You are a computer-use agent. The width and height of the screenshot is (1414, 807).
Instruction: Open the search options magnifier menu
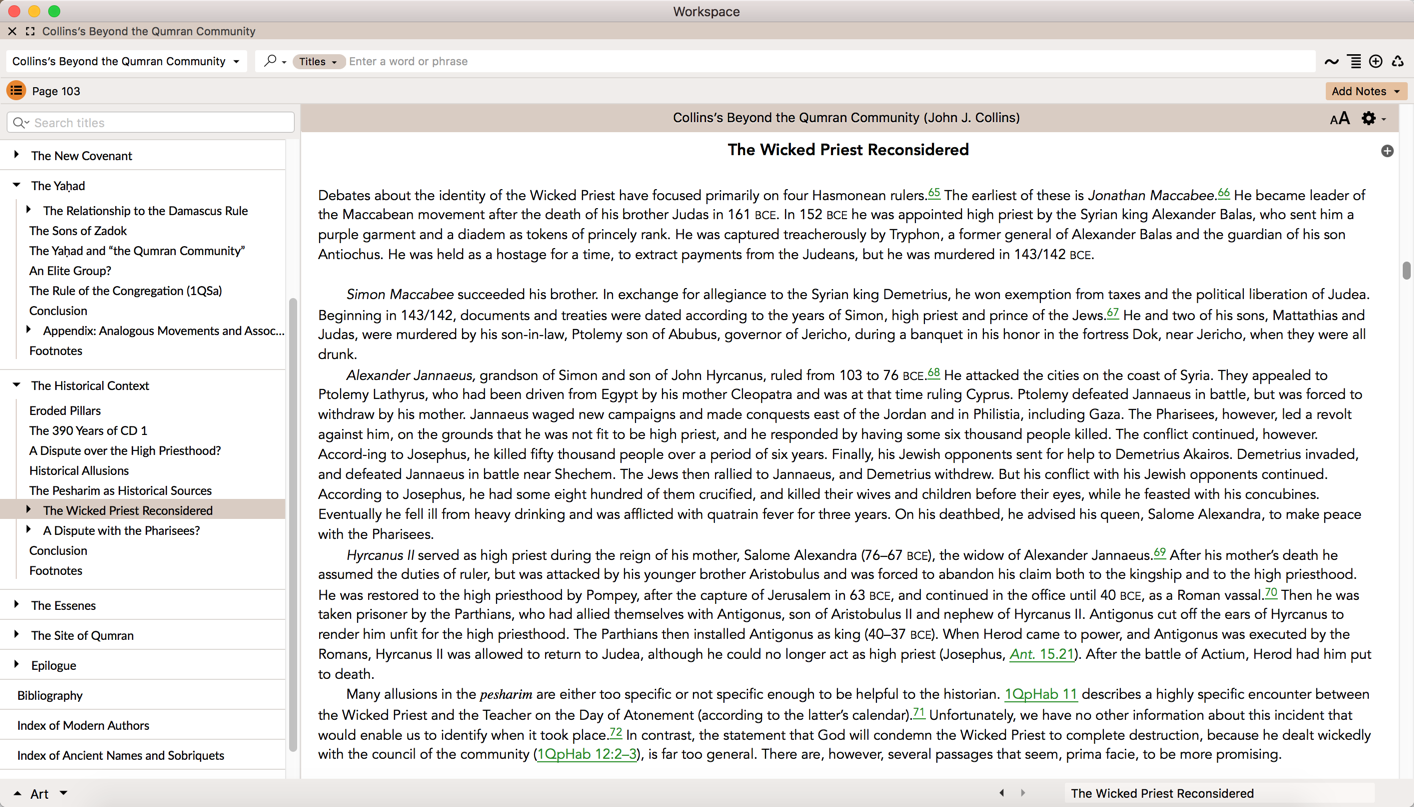pos(274,61)
